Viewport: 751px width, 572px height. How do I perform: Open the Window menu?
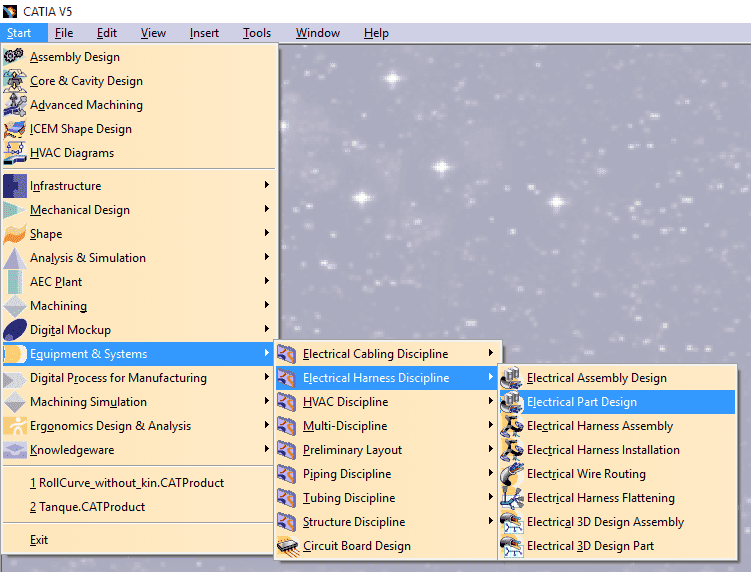[x=318, y=33]
